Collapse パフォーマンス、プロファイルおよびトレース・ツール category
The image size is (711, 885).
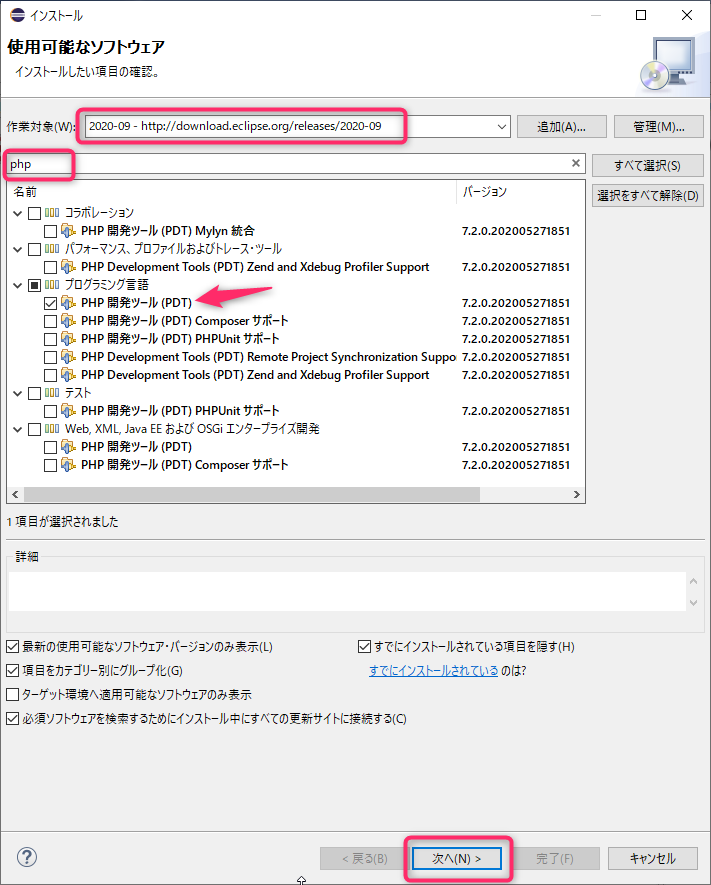[17, 249]
